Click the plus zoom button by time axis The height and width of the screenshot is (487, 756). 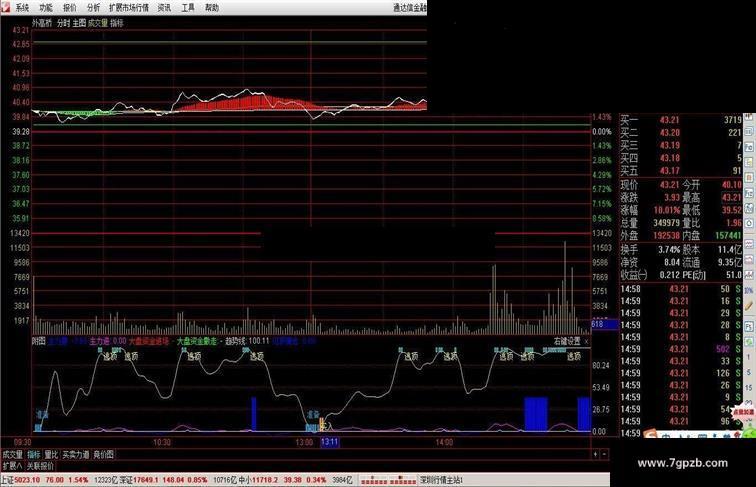pos(596,454)
